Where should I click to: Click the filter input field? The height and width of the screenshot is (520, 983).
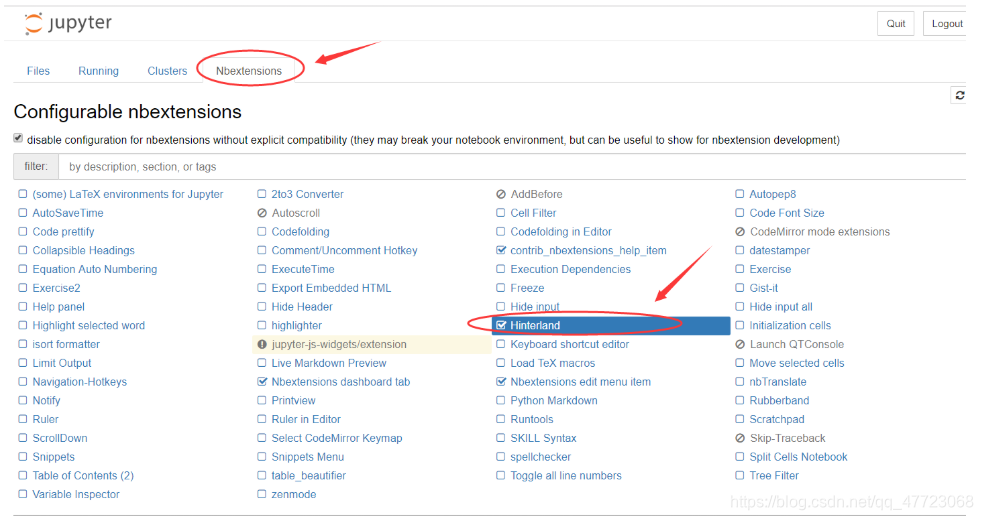click(x=512, y=167)
